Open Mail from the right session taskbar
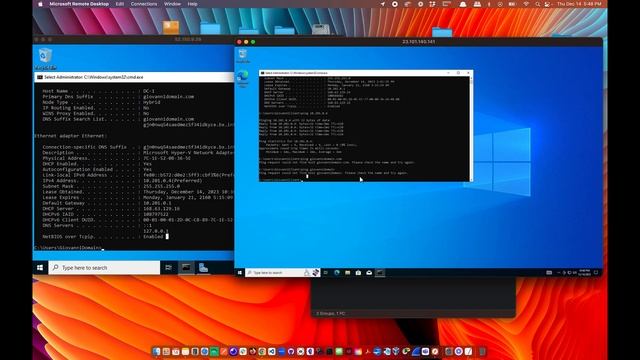Image resolution: width=640 pixels, height=360 pixels. tap(369, 273)
